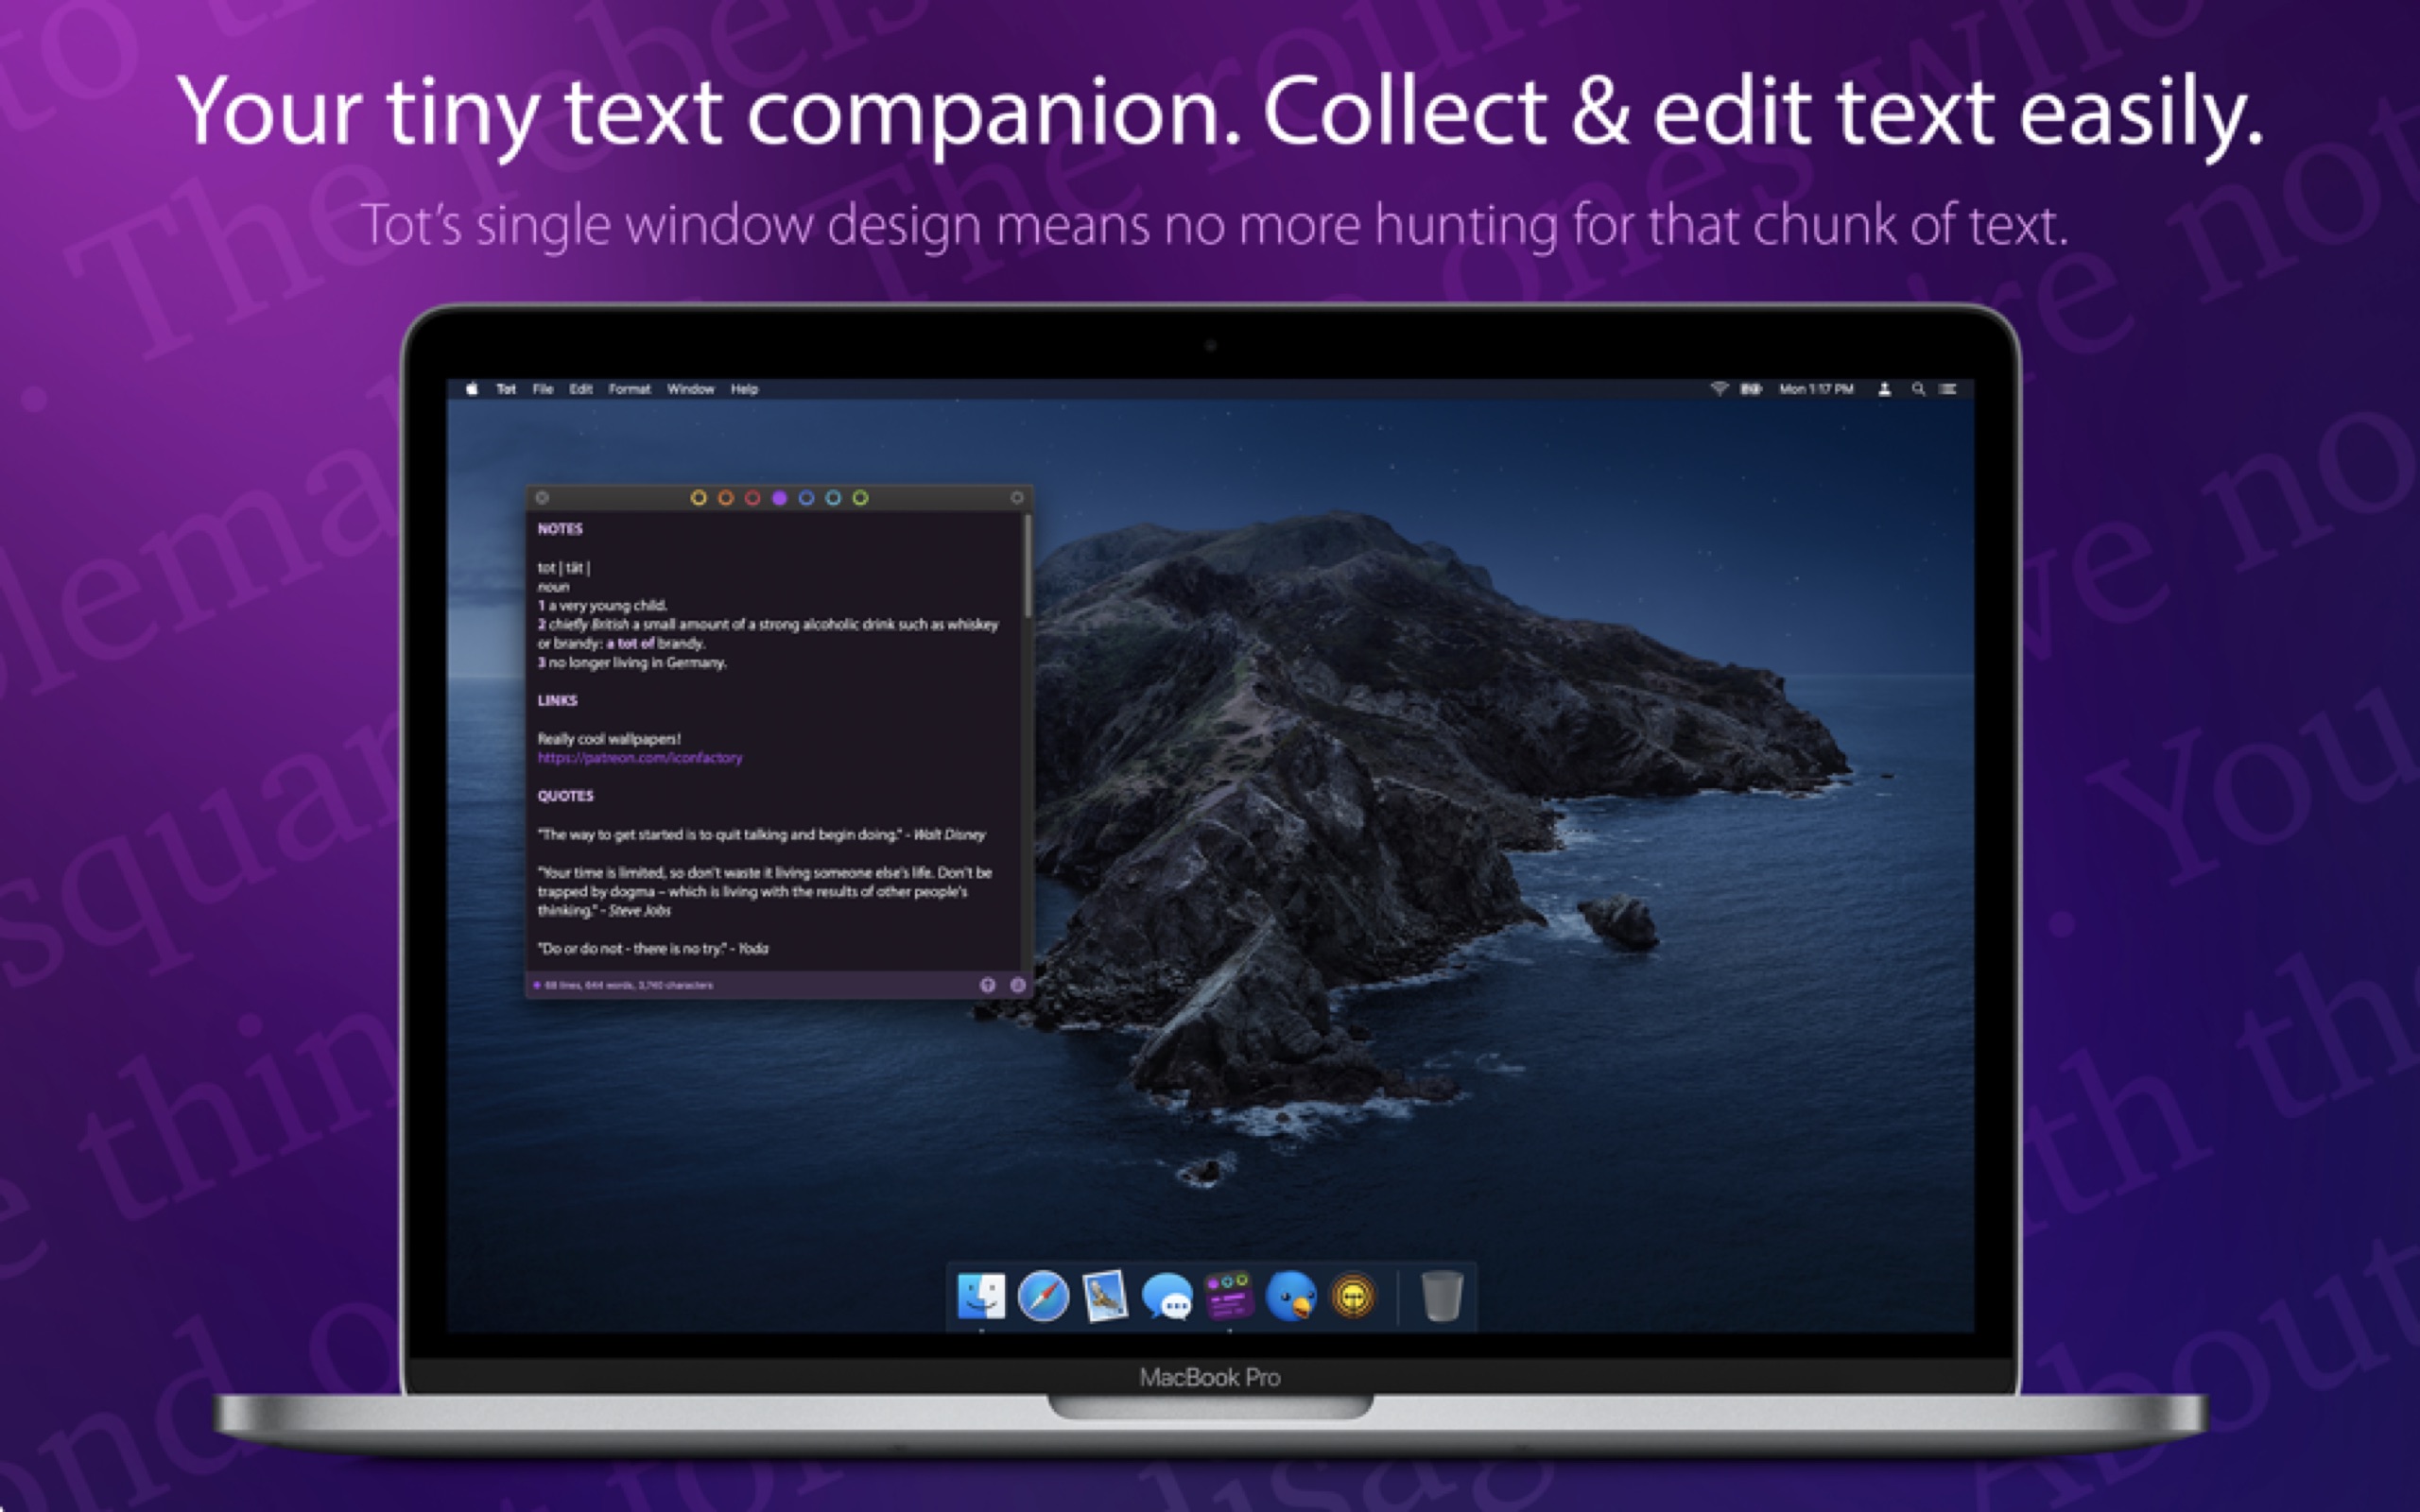Open the Edit menu
Viewport: 2420px width, 1512px height.
coord(581,389)
